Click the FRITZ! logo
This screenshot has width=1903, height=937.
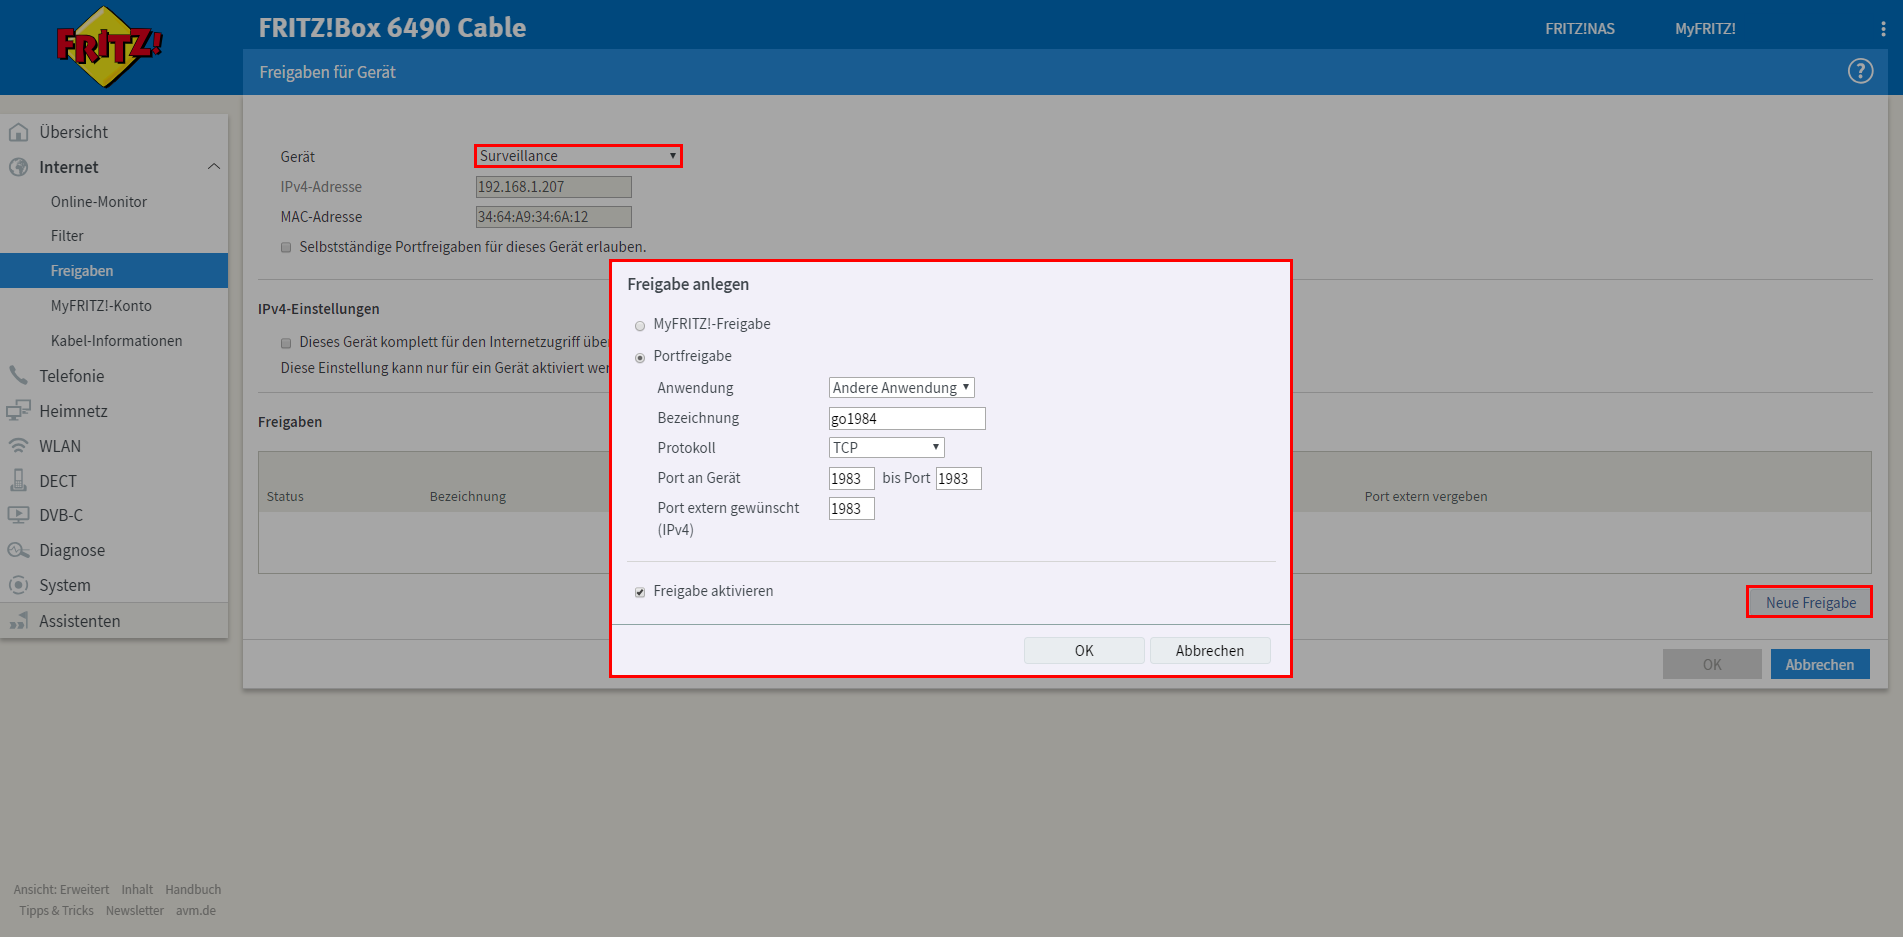click(108, 47)
